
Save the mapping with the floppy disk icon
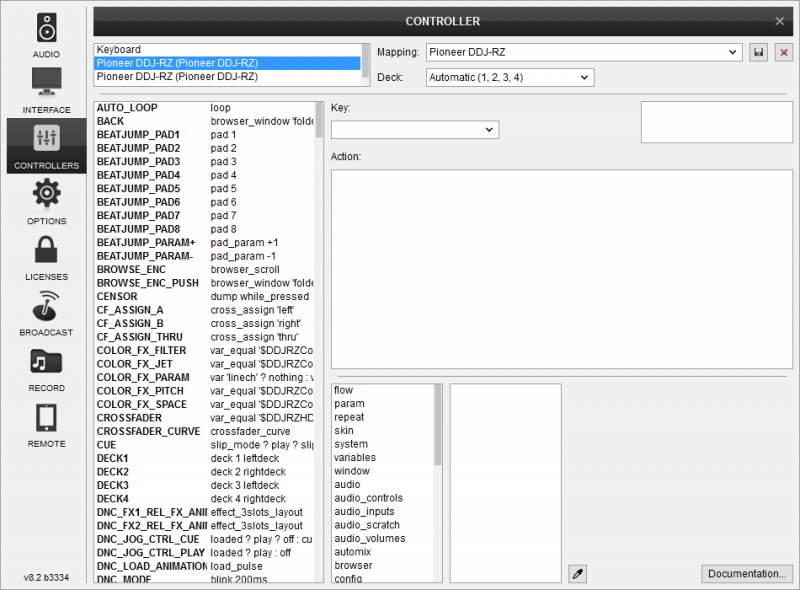click(759, 52)
